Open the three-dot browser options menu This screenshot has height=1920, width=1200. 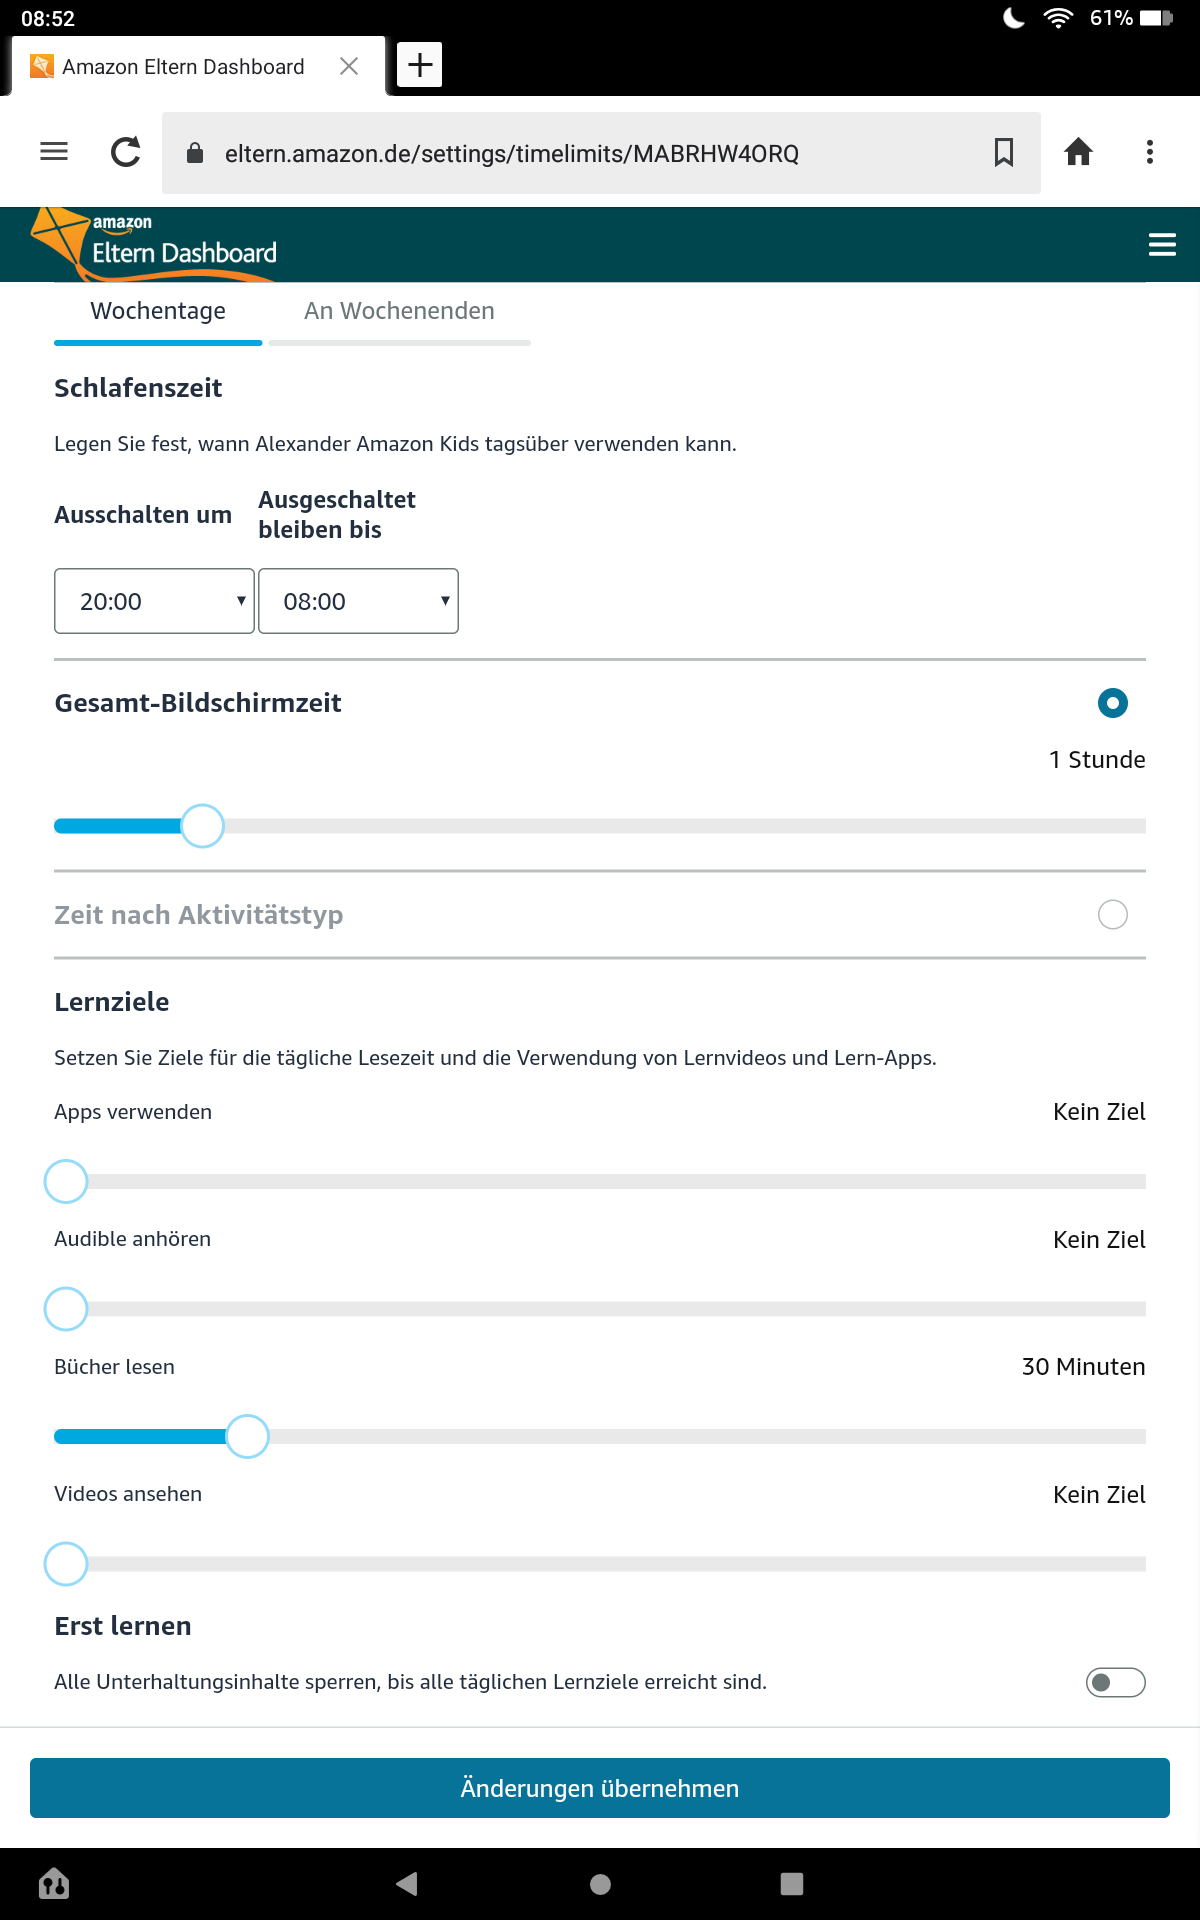click(x=1150, y=152)
